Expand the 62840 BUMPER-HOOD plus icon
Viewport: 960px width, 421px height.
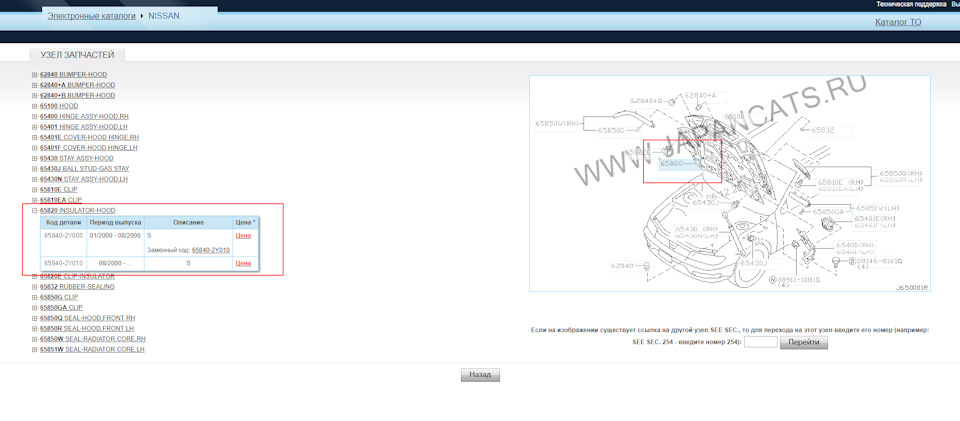[34, 75]
